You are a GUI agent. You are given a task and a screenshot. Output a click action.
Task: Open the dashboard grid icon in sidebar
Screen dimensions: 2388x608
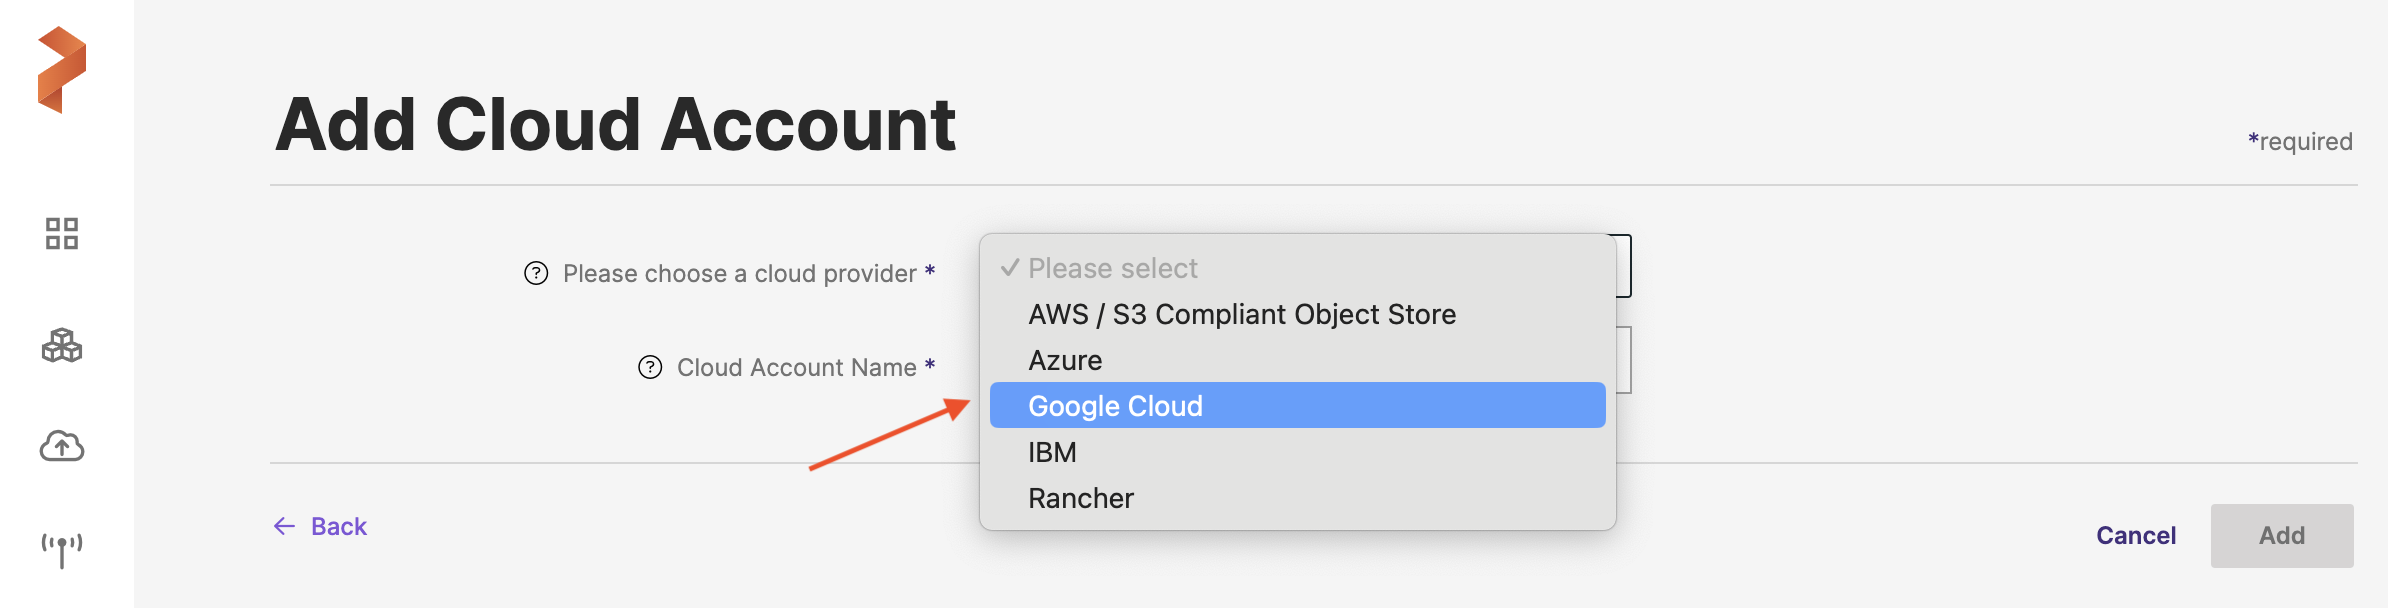[x=62, y=234]
